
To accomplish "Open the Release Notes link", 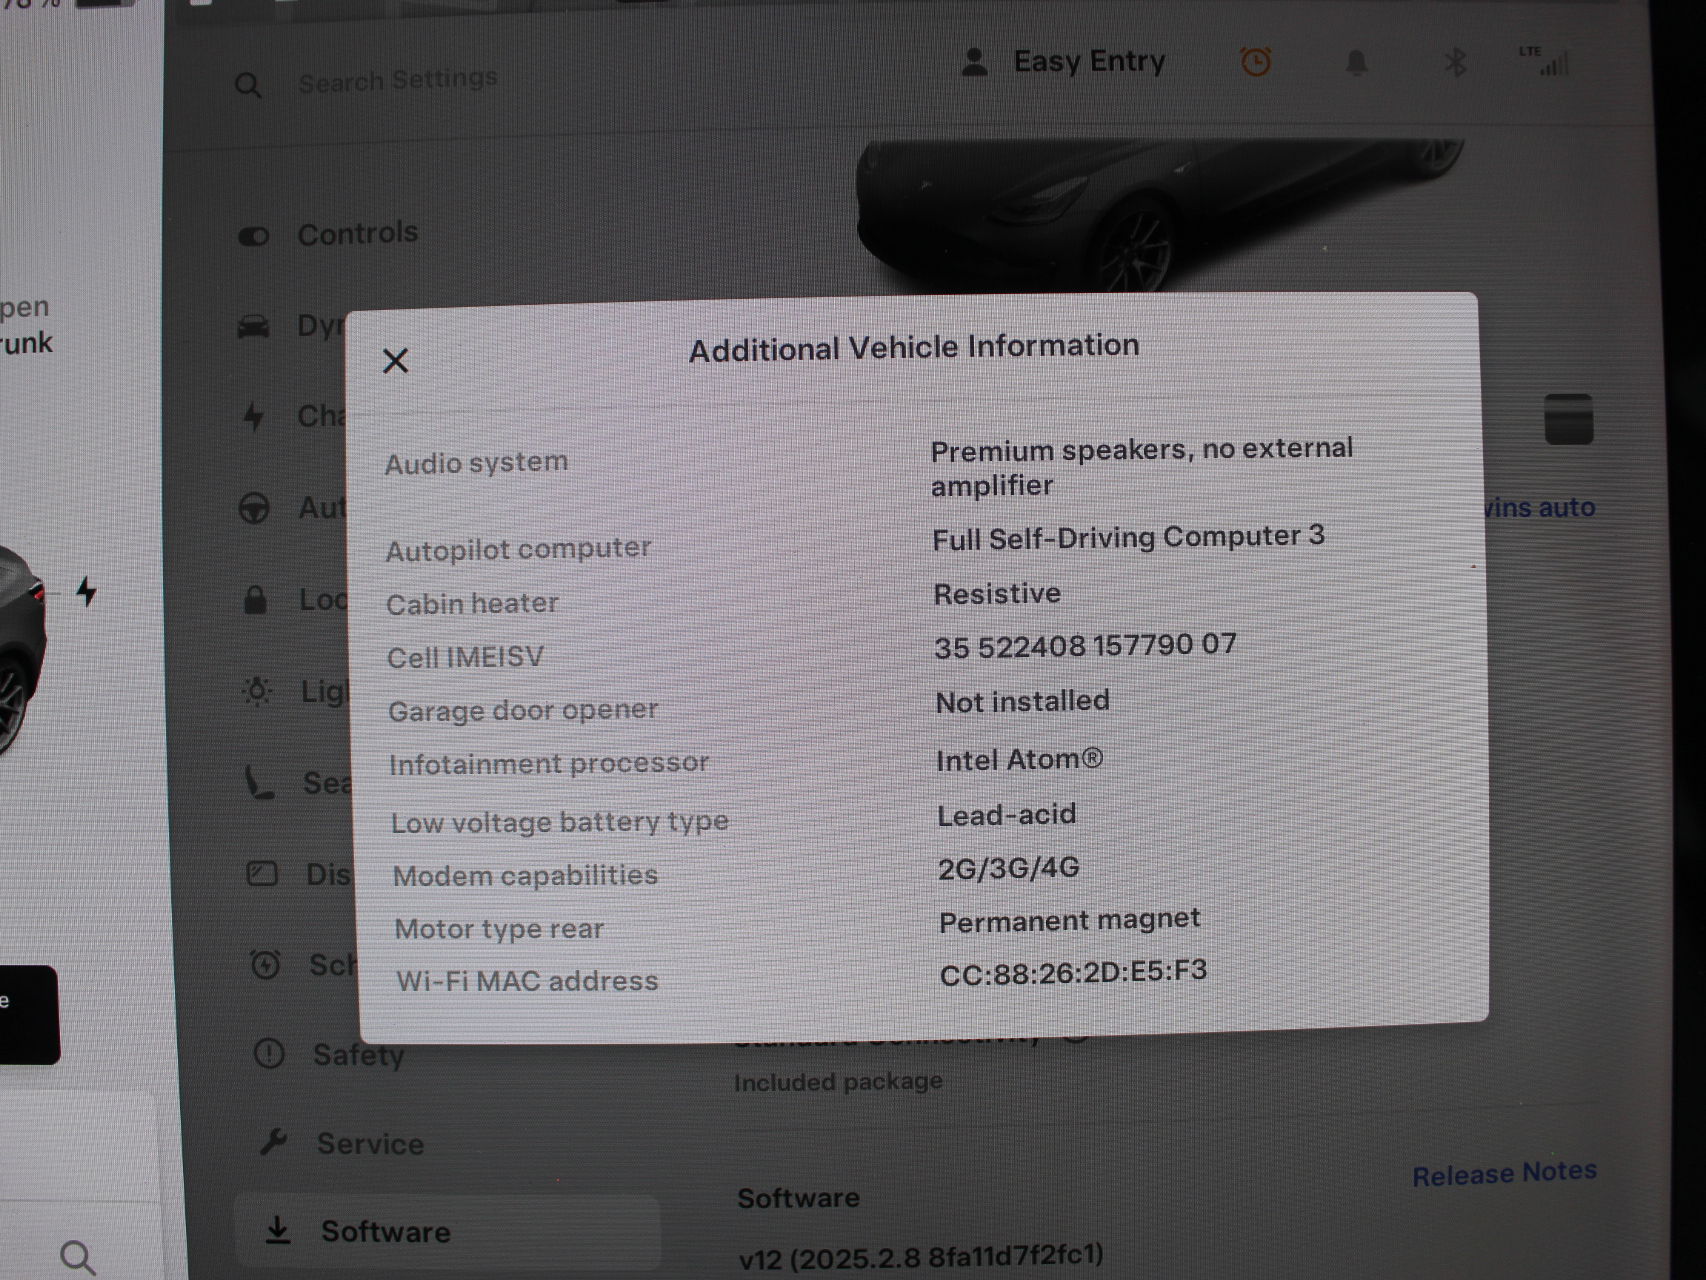I will pyautogui.click(x=1504, y=1173).
